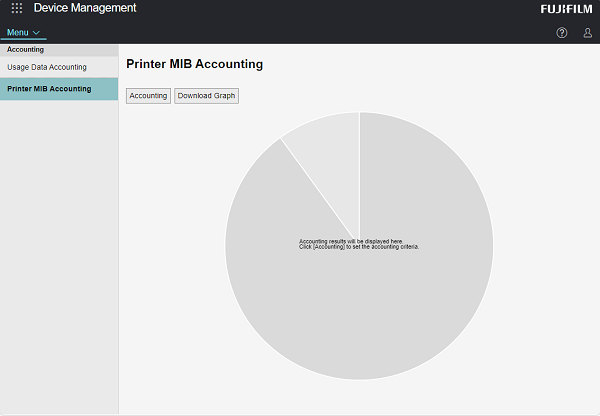Viewport: 600px width, 416px height.
Task: Click the help question mark icon
Action: [562, 33]
